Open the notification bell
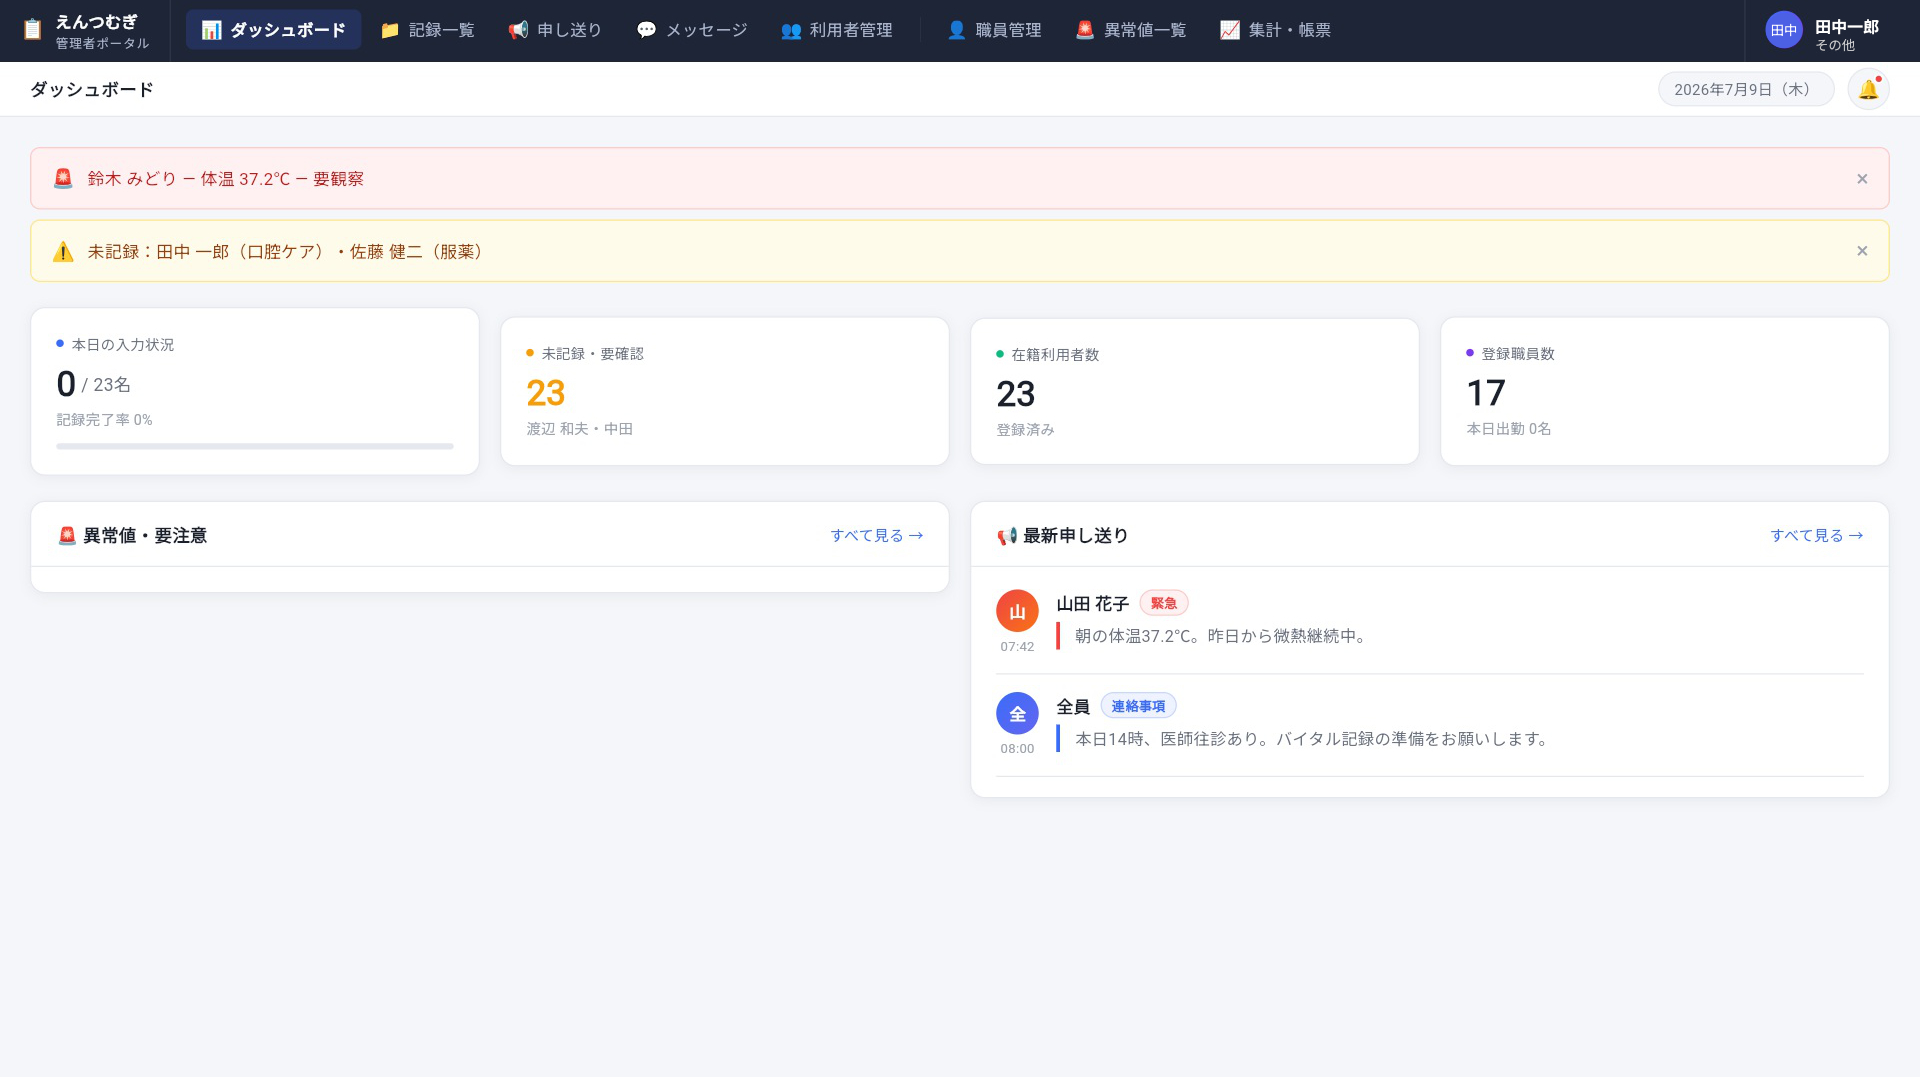This screenshot has height=1080, width=1920. [x=1868, y=89]
